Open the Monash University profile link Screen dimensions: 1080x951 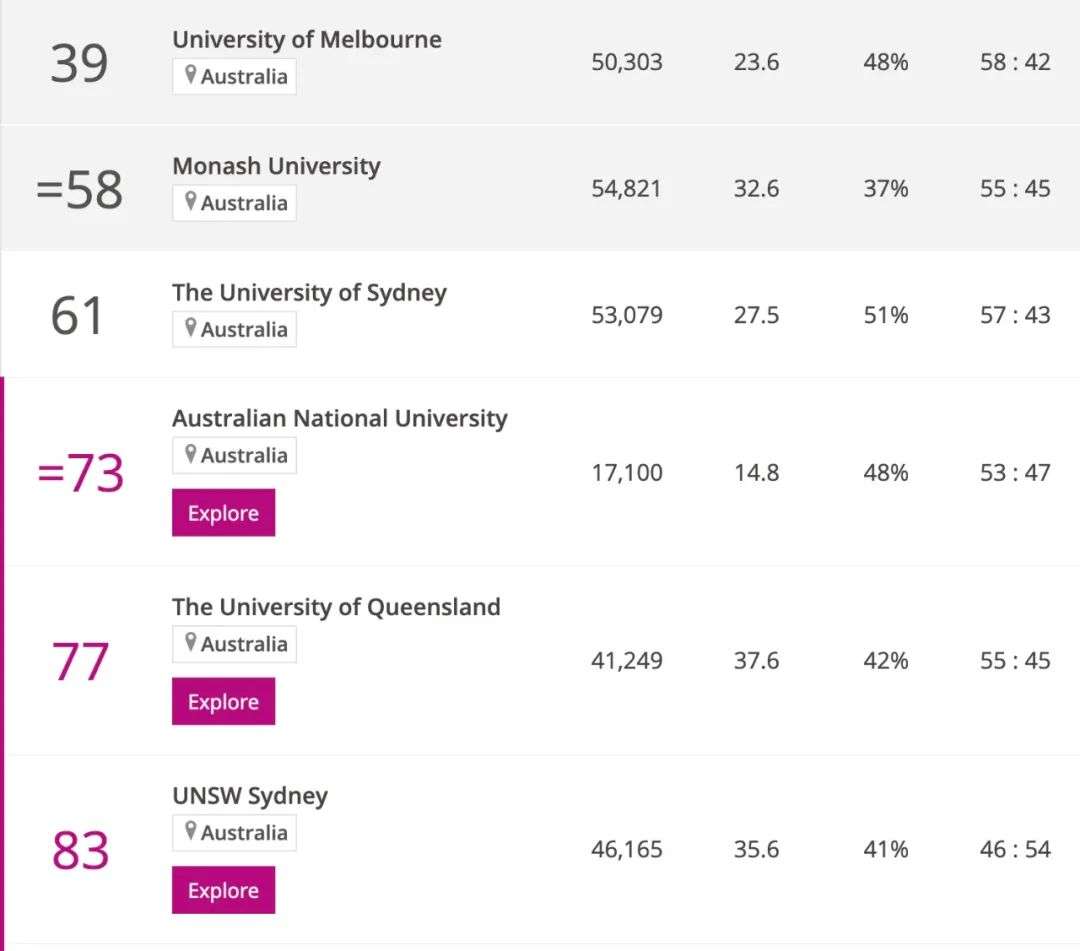276,166
